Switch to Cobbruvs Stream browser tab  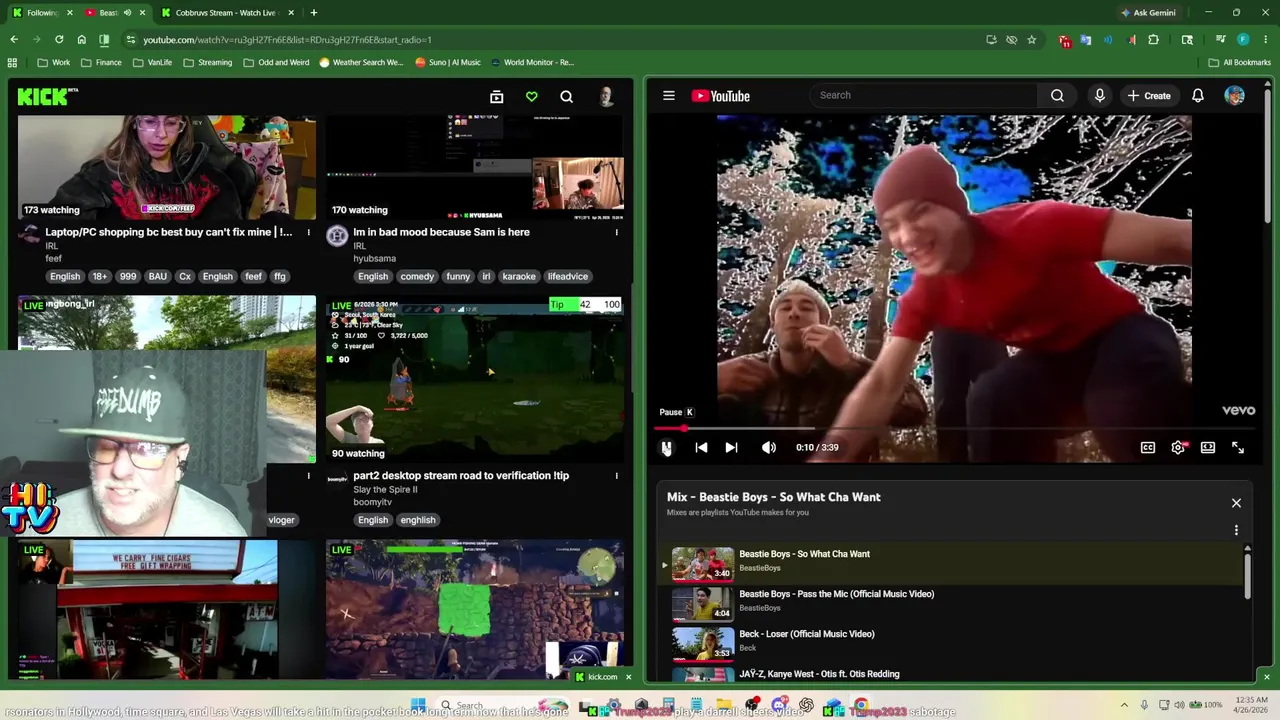click(x=225, y=12)
